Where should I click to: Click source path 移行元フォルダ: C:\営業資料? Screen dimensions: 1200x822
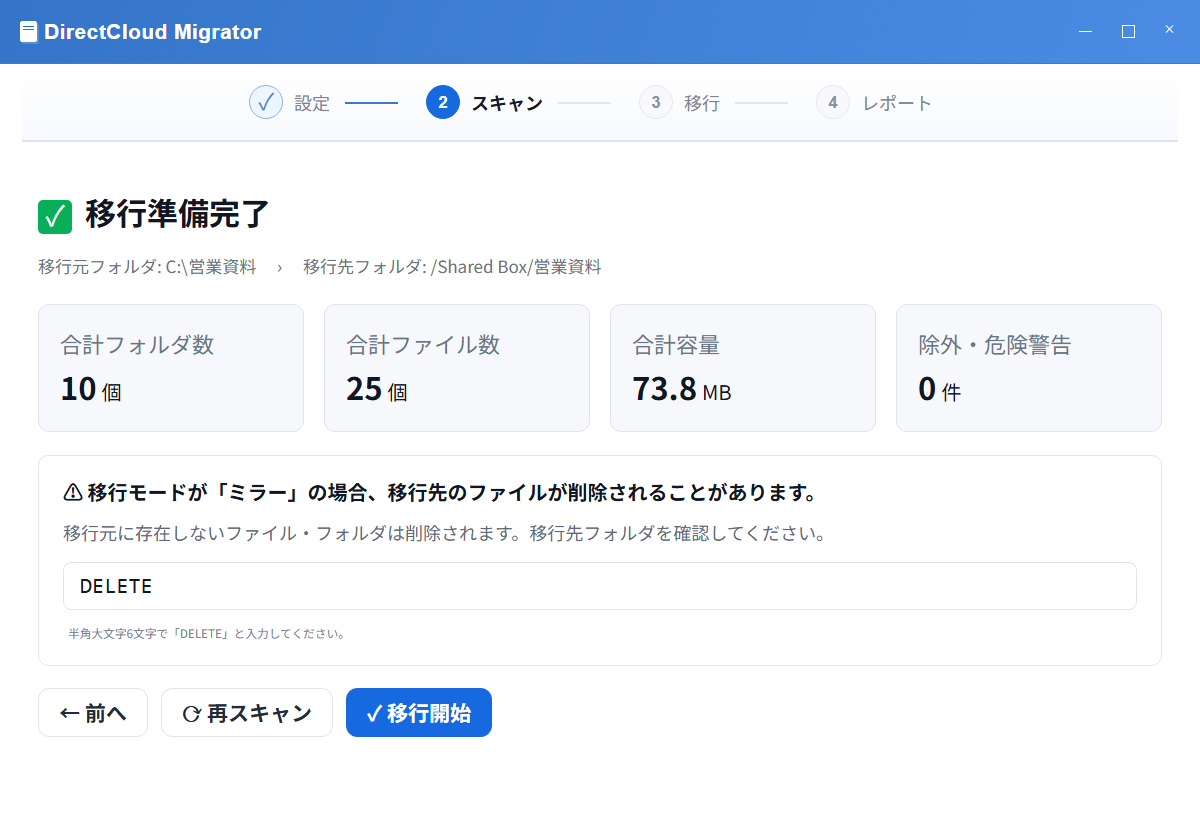pos(147,267)
